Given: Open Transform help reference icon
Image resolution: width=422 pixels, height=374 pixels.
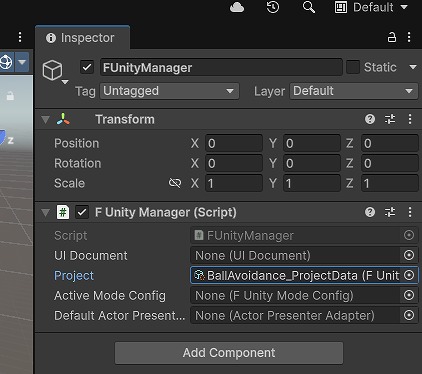Looking at the screenshot, I should coord(370,119).
